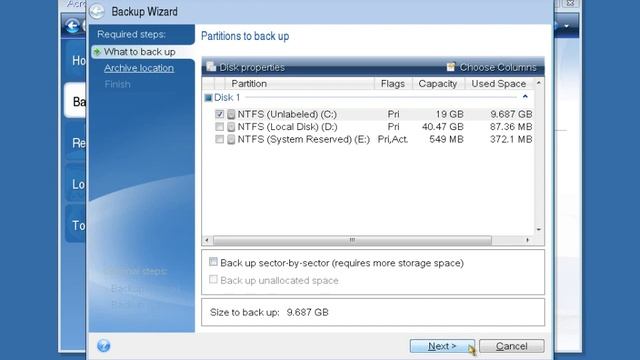This screenshot has width=640, height=360.
Task: Sort by the Capacity column header
Action: pos(438,84)
